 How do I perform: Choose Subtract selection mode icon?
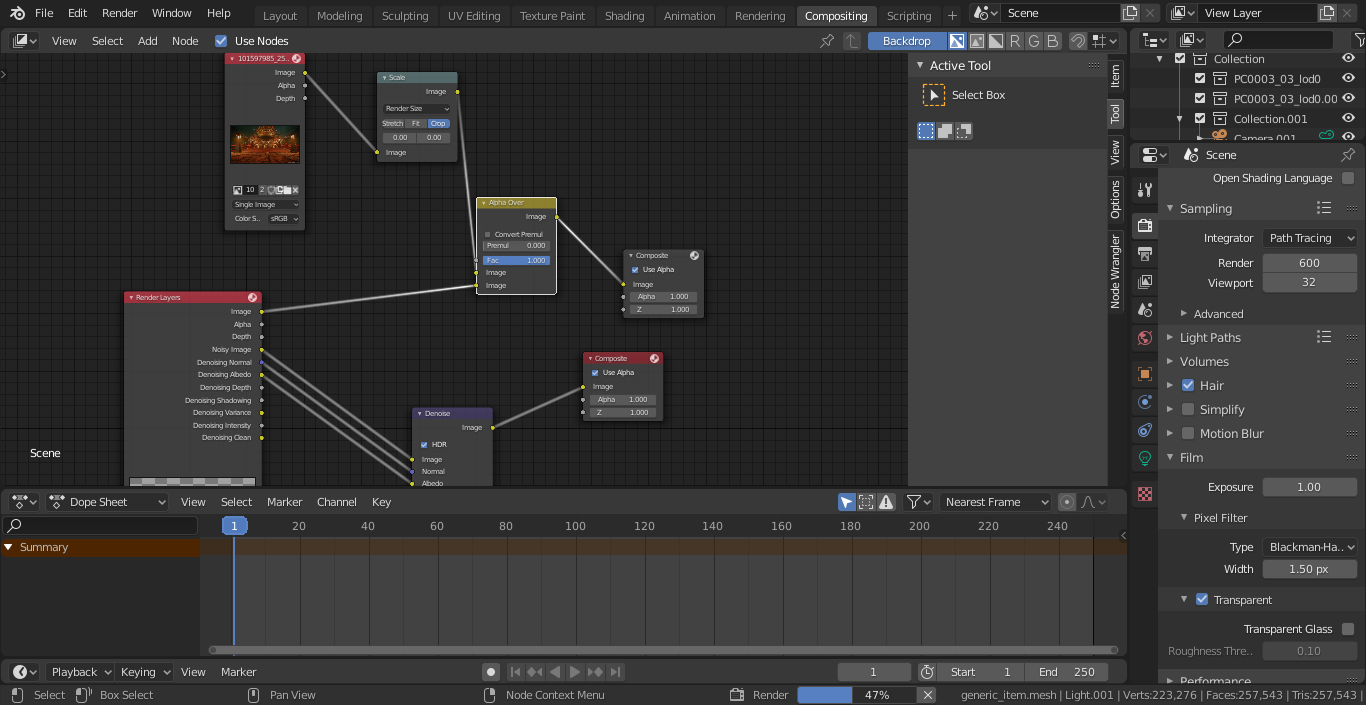coord(964,131)
